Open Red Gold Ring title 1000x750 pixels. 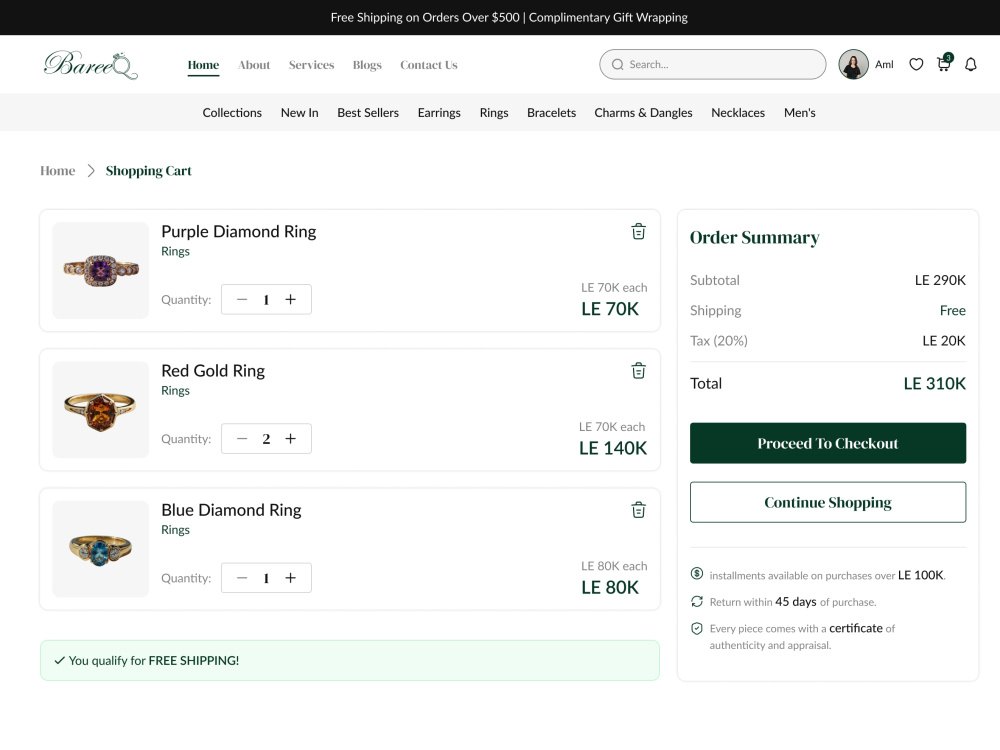pos(213,371)
